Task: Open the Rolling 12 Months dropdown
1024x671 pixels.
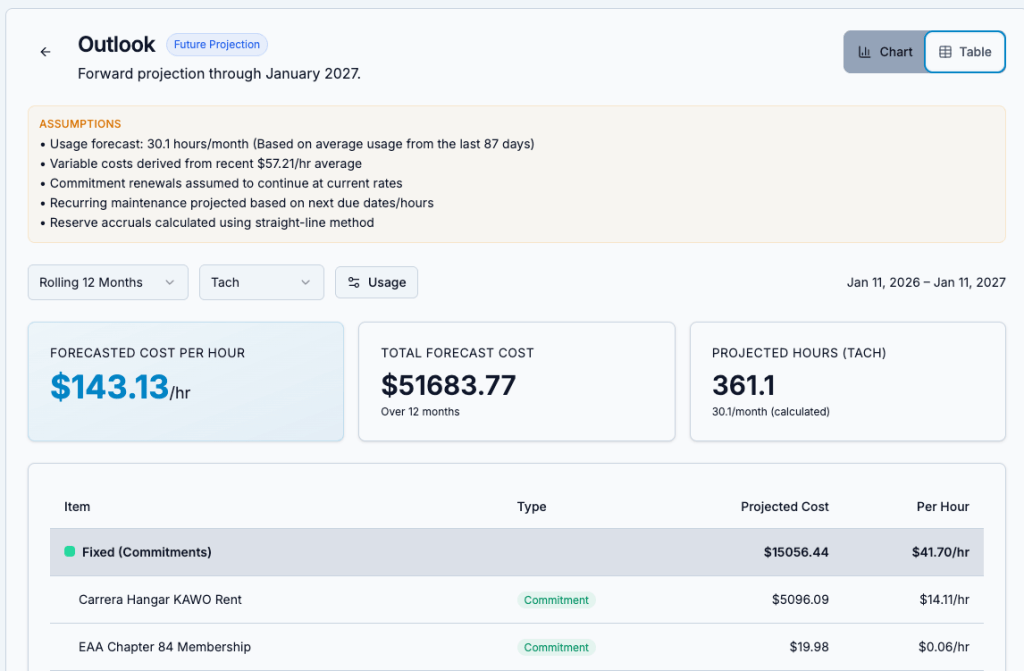Action: point(107,283)
